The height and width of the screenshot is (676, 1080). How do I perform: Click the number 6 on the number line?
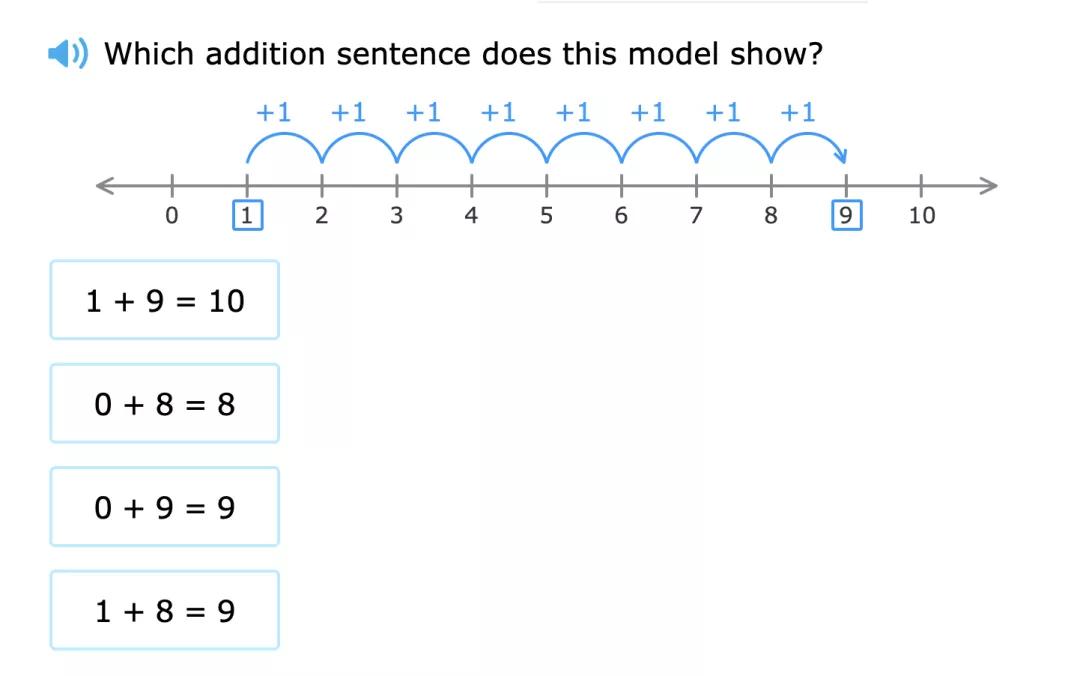621,215
